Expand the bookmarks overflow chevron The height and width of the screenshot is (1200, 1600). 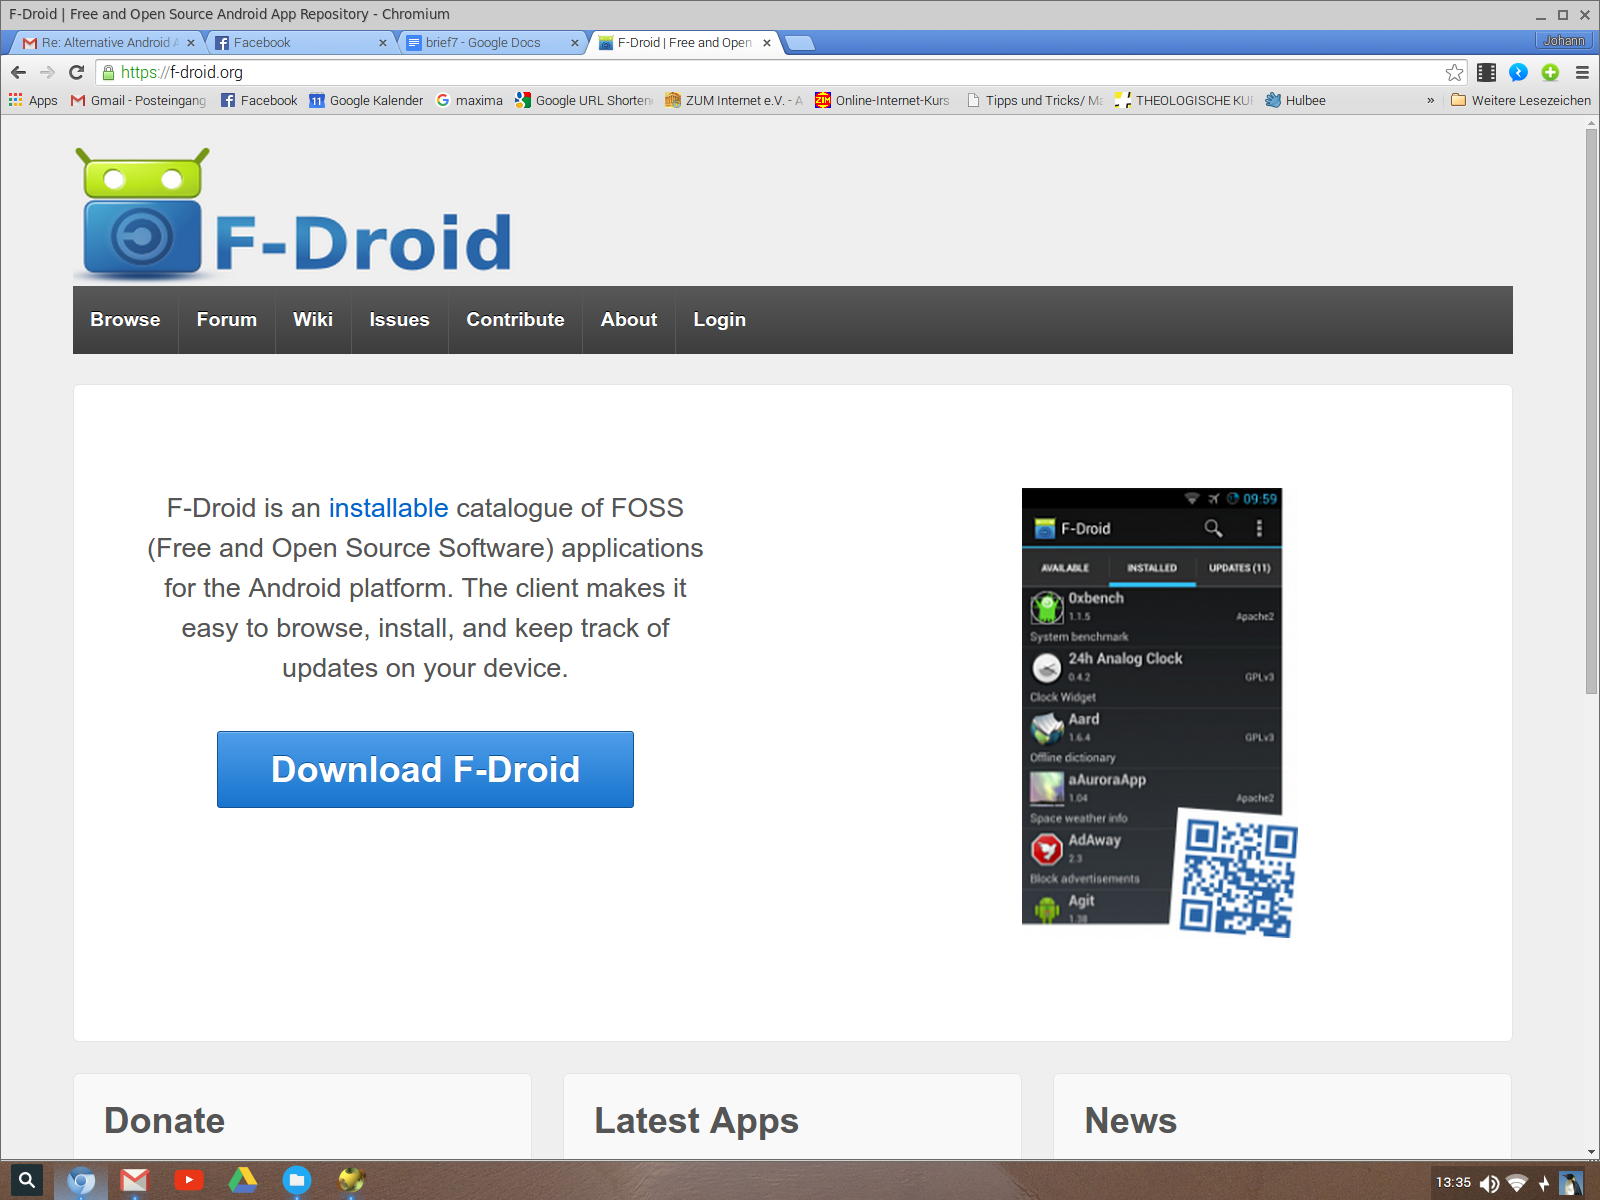click(x=1430, y=100)
